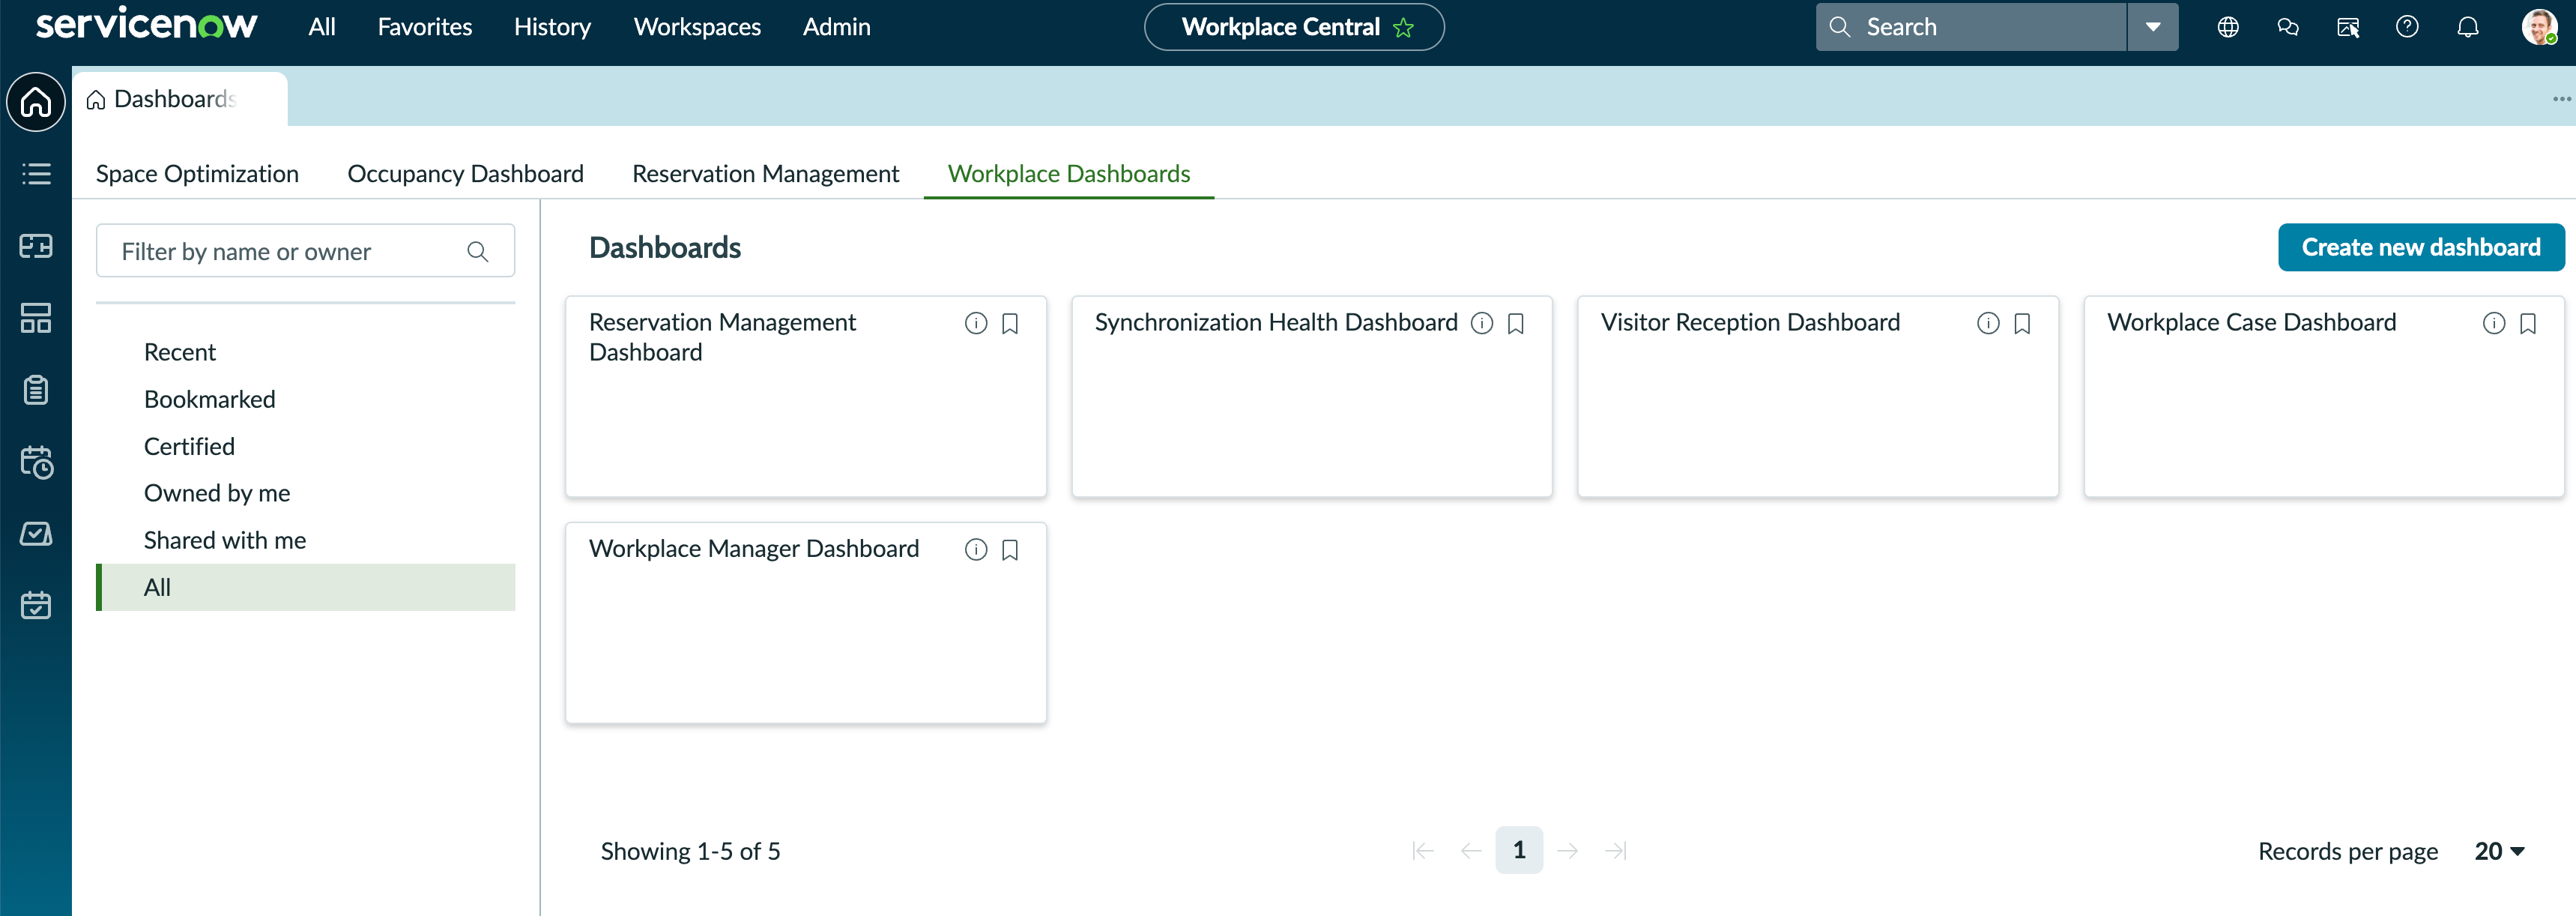
Task: Go to first page of results
Action: (x=1422, y=851)
